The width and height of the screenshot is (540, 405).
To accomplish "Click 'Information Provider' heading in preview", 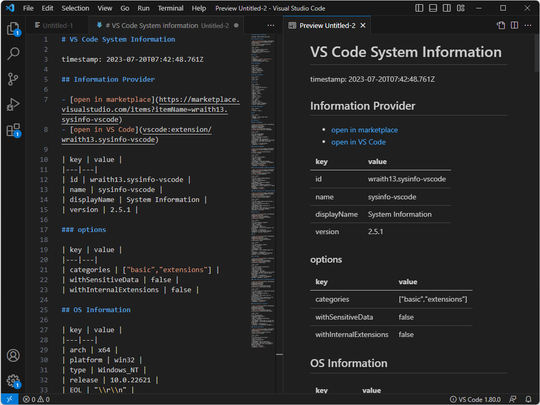I will (x=363, y=106).
